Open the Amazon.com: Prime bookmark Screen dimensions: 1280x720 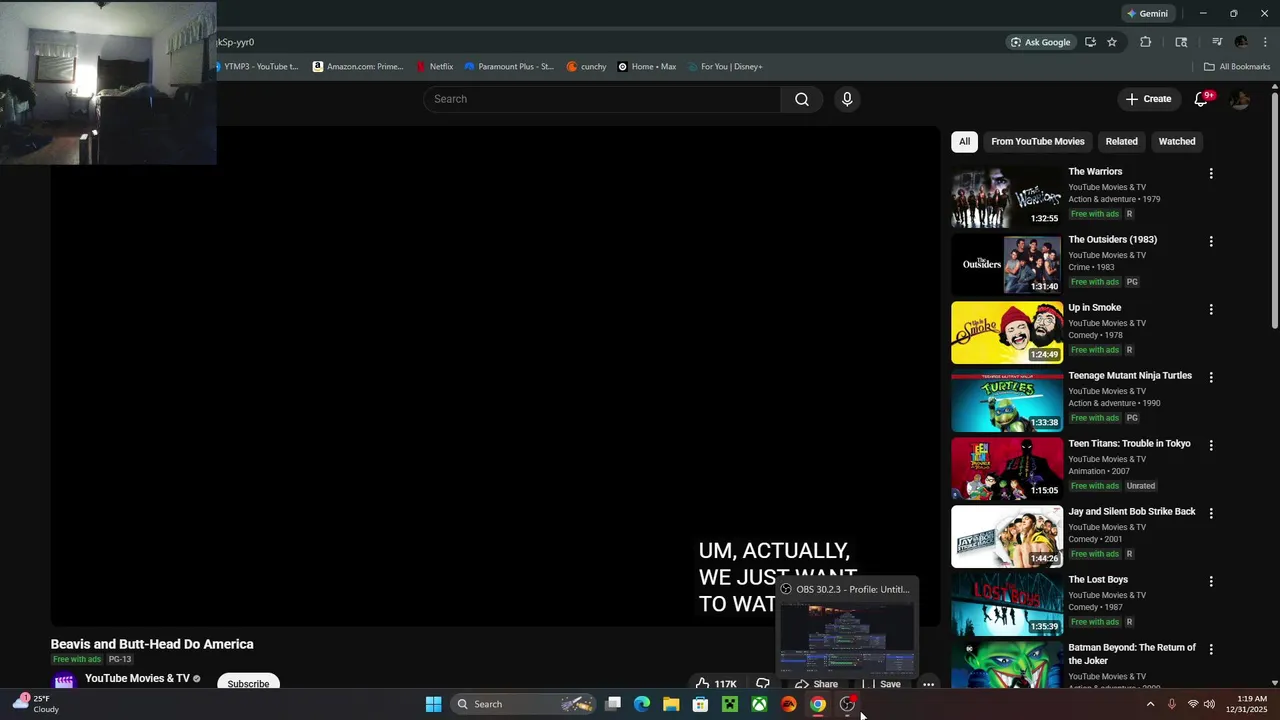(x=358, y=67)
